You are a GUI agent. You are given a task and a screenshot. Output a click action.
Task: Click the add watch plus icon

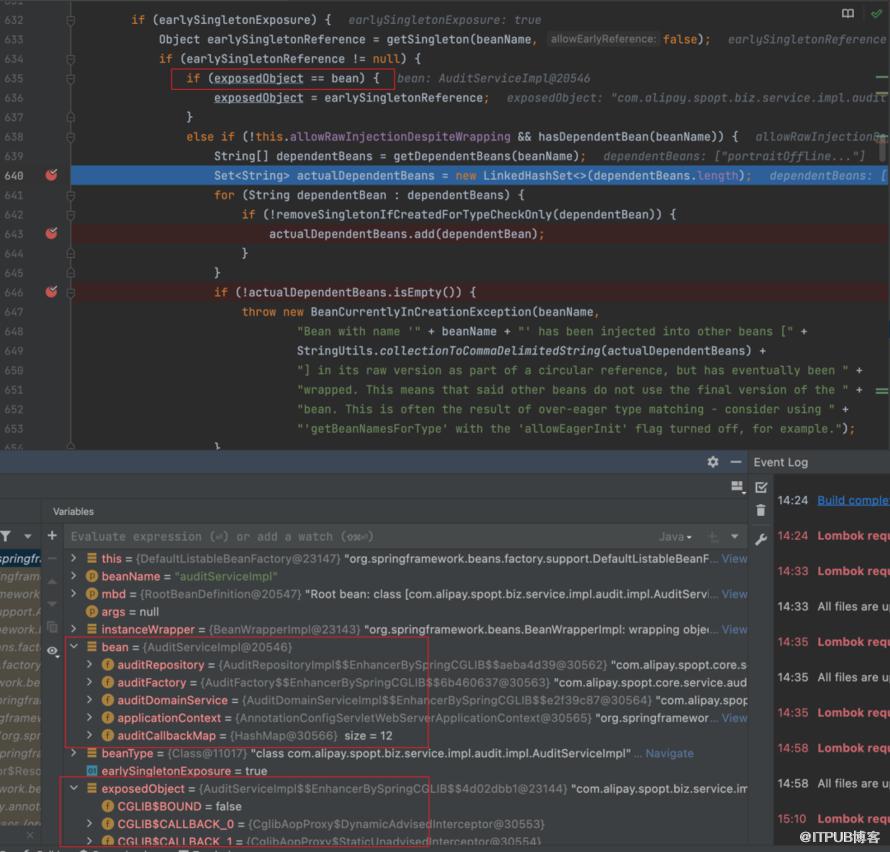coord(52,536)
